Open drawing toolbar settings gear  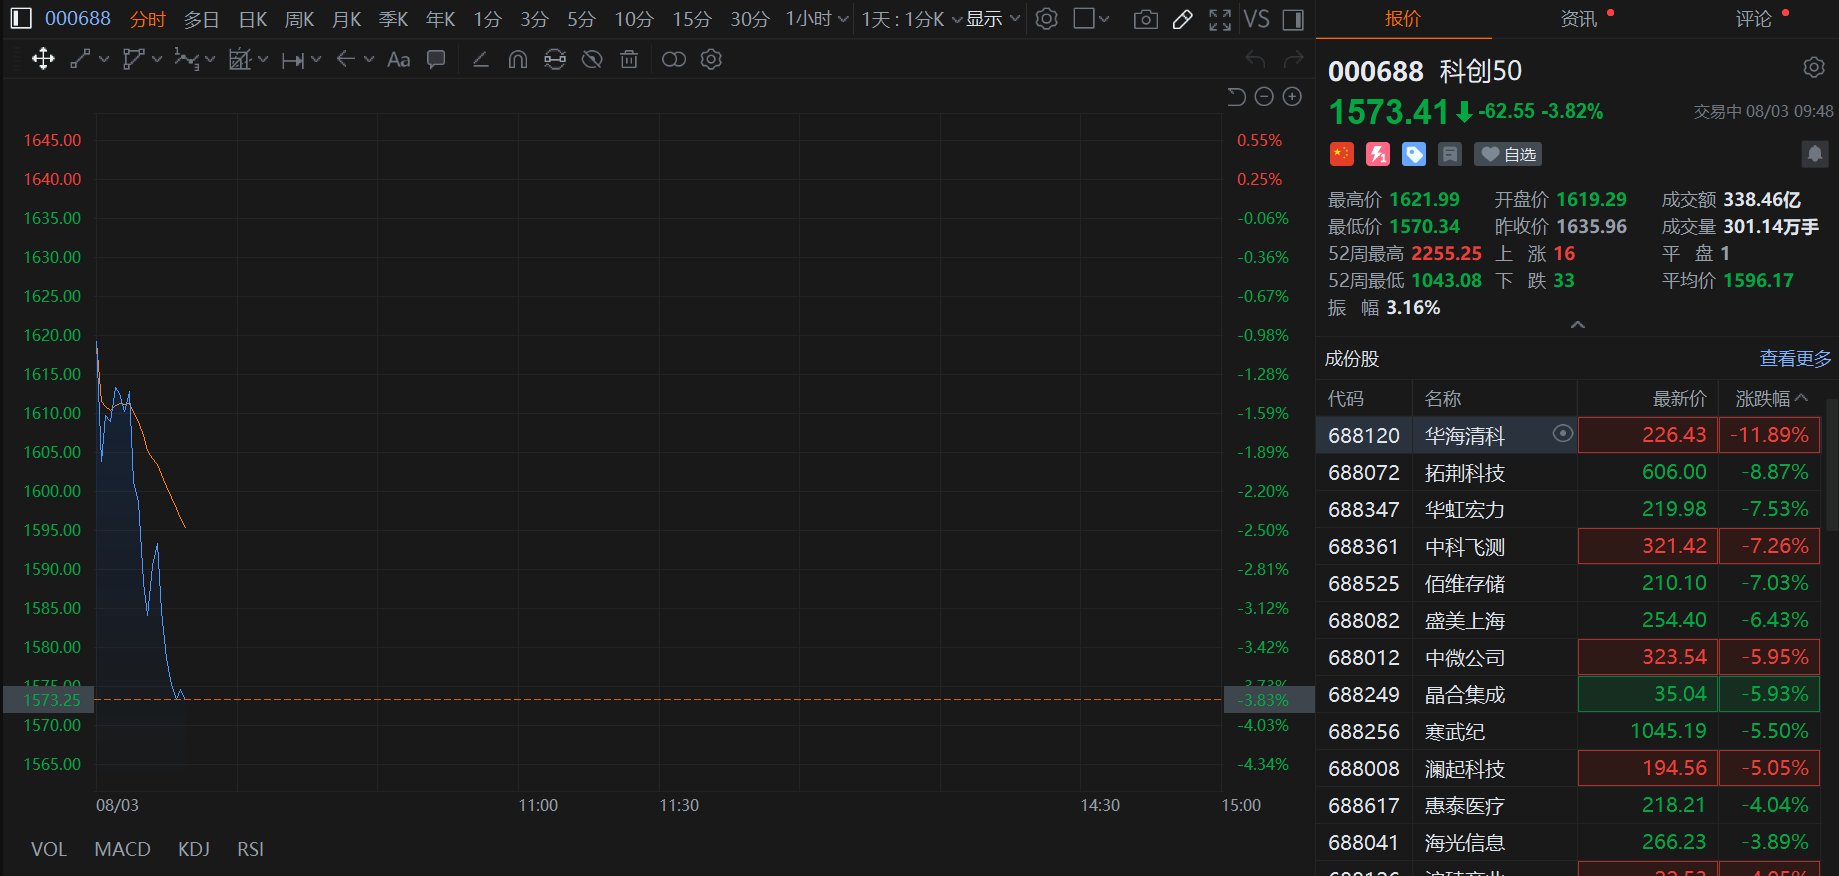[711, 59]
